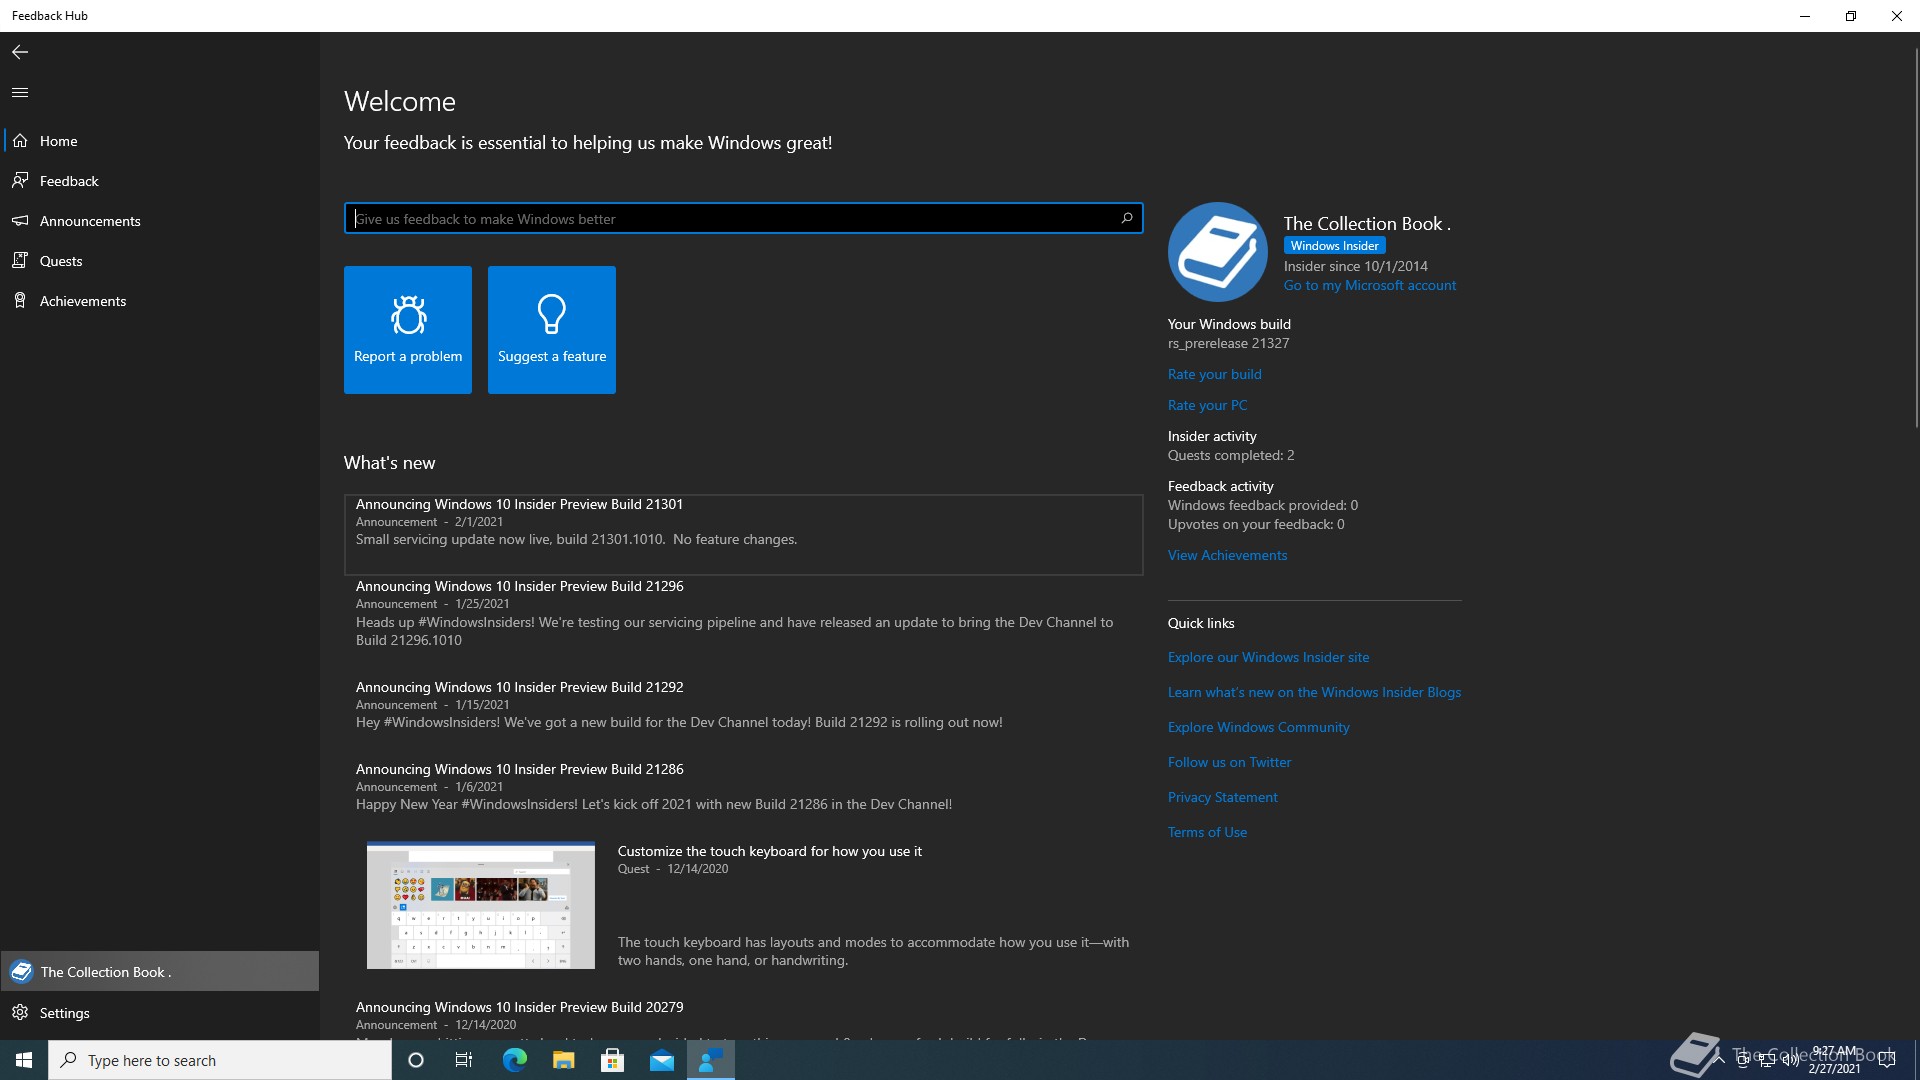Click the Home icon in the sidebar

pos(20,141)
